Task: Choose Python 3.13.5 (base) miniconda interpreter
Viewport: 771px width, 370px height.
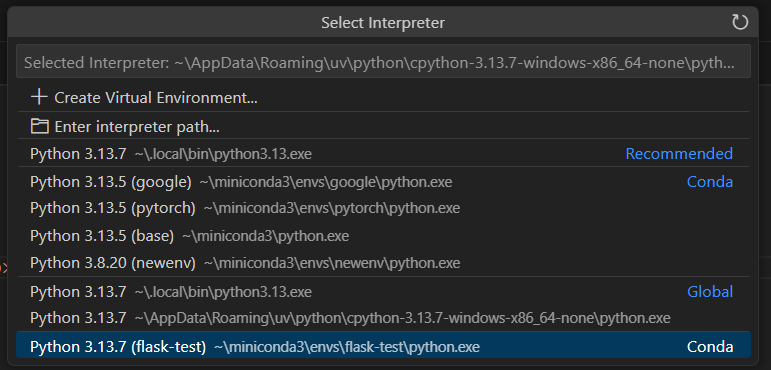Action: [x=383, y=236]
